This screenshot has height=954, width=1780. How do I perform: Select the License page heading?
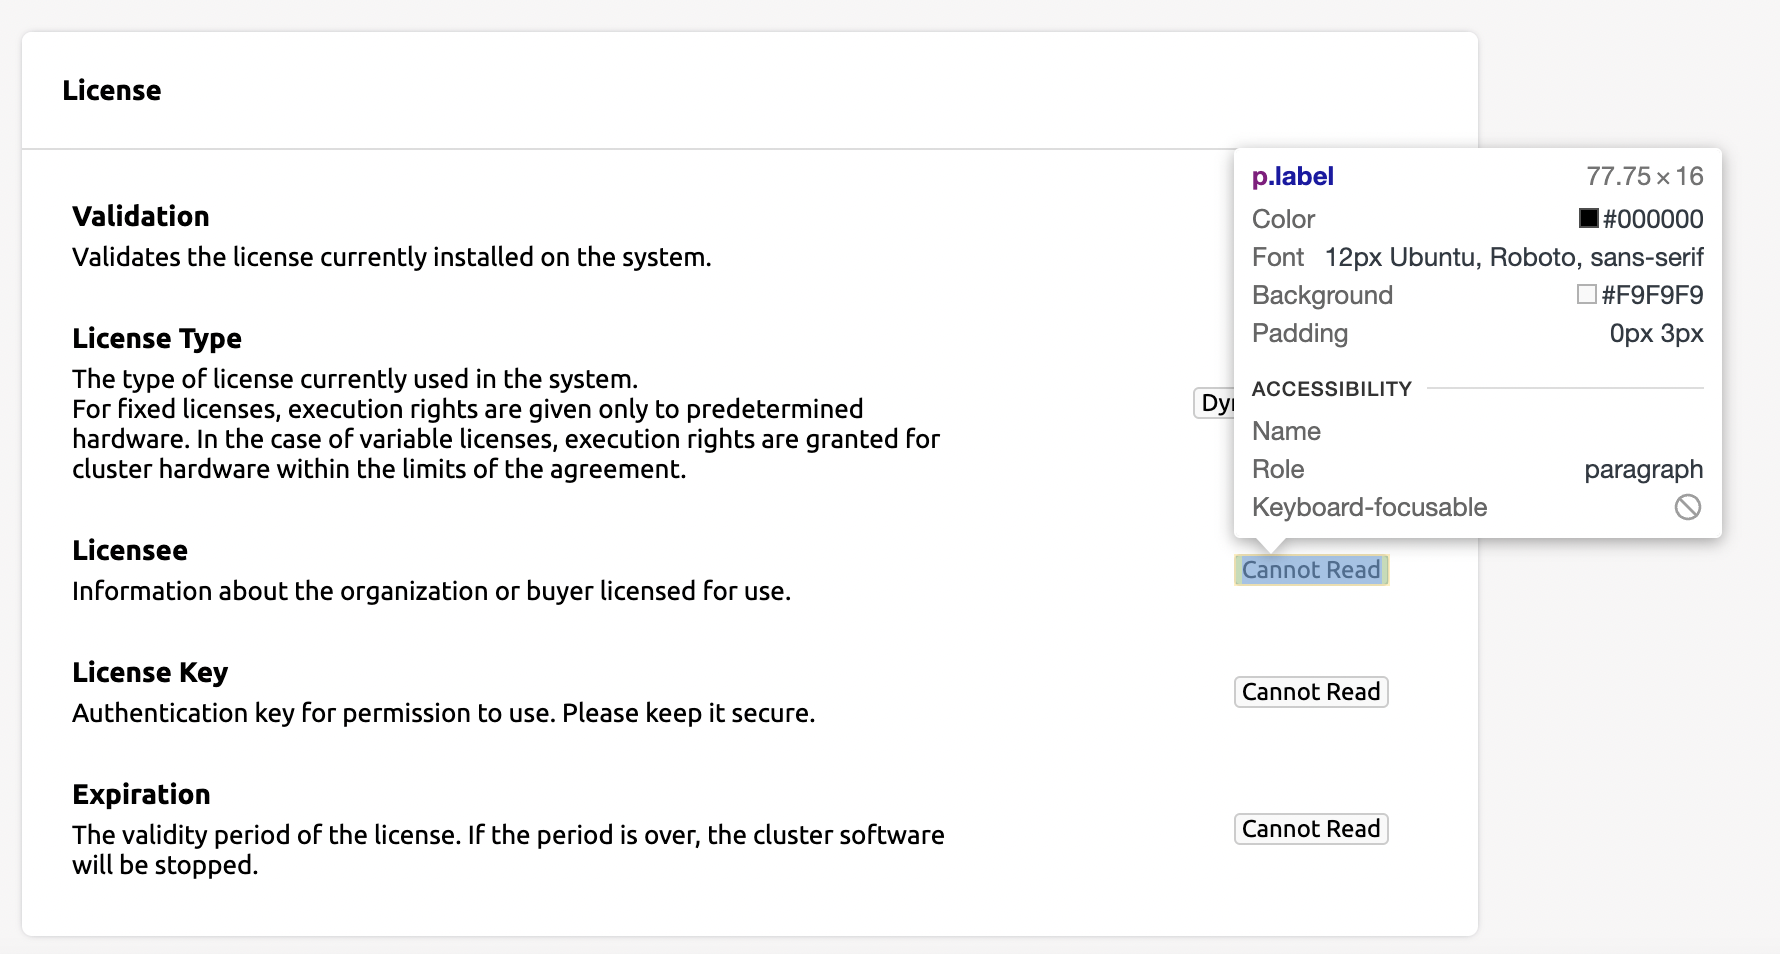[x=112, y=90]
